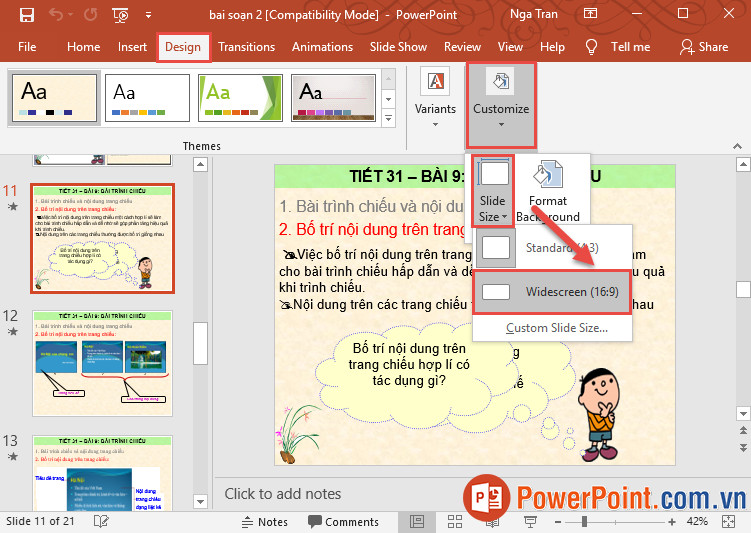
Task: Click animation star under slide 13 number
Action: [13, 456]
